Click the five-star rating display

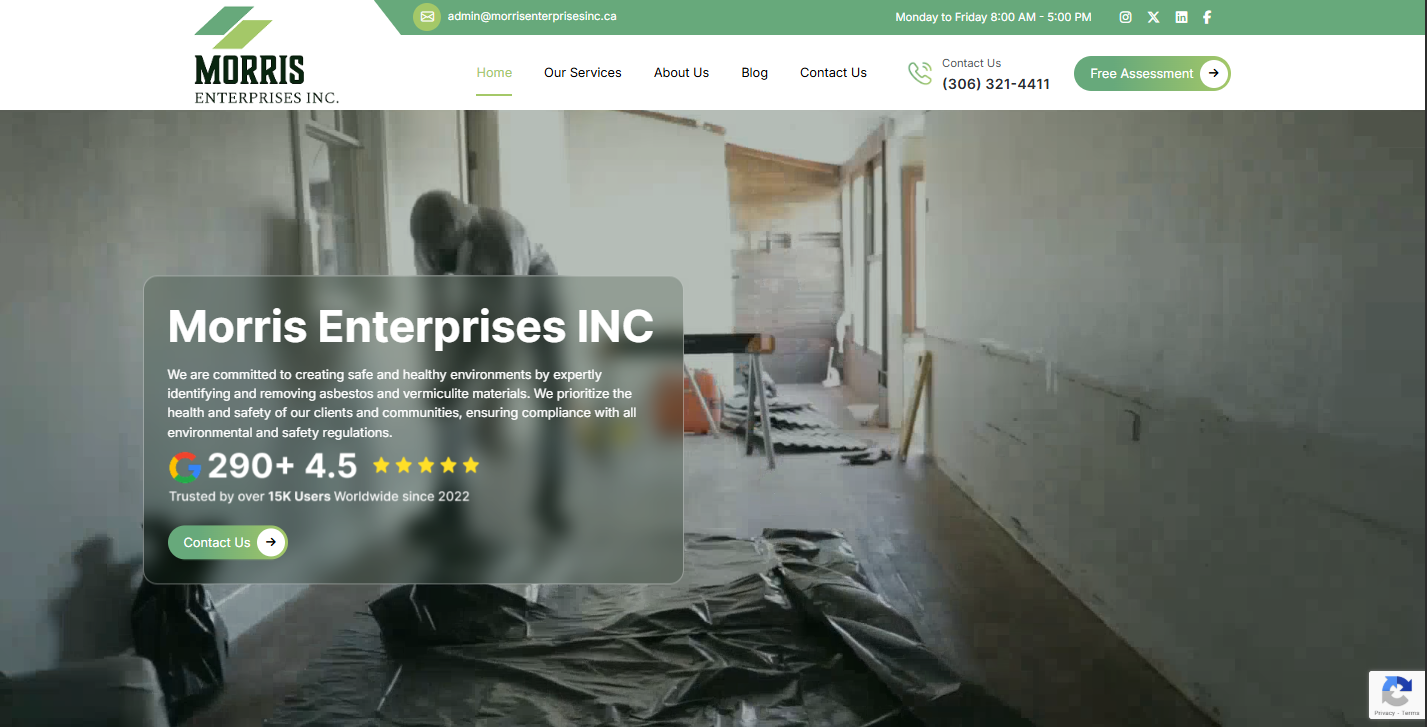[x=426, y=465]
